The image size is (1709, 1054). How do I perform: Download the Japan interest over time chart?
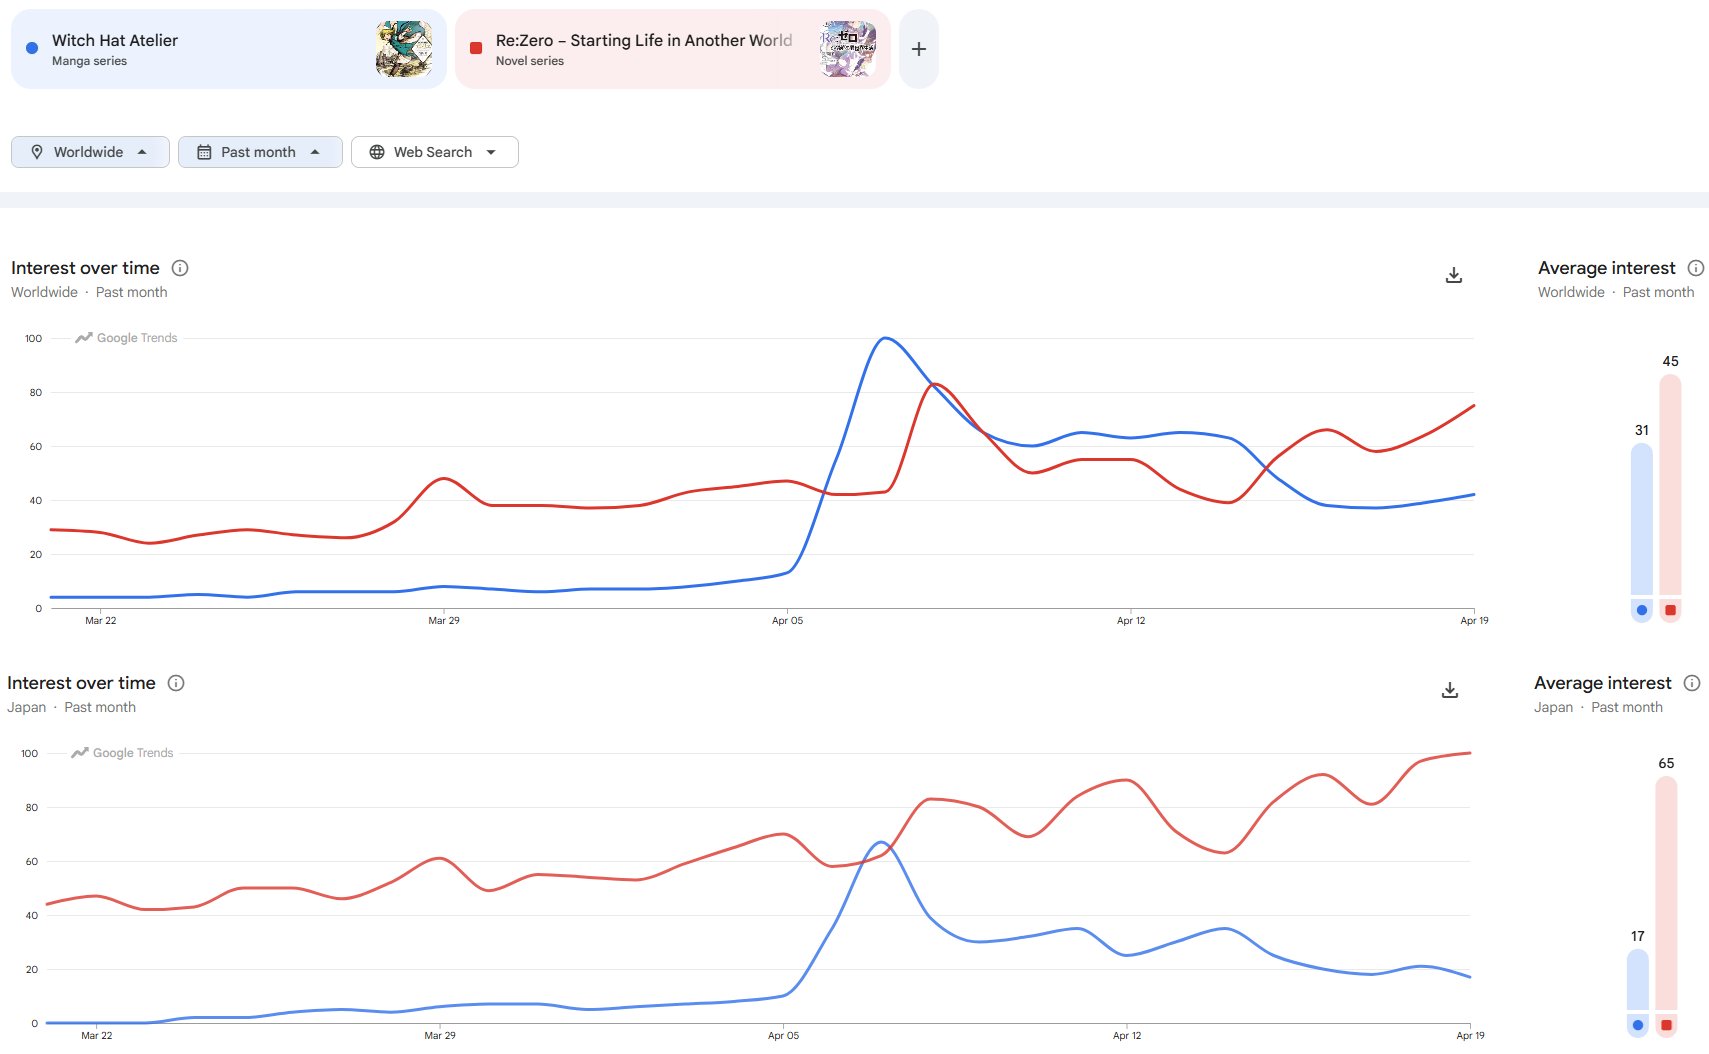tap(1450, 690)
